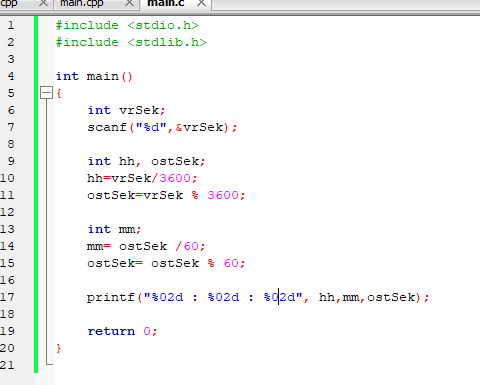This screenshot has height=385, width=480.
Task: Click on #include <stdio.h> line
Action: (127, 25)
